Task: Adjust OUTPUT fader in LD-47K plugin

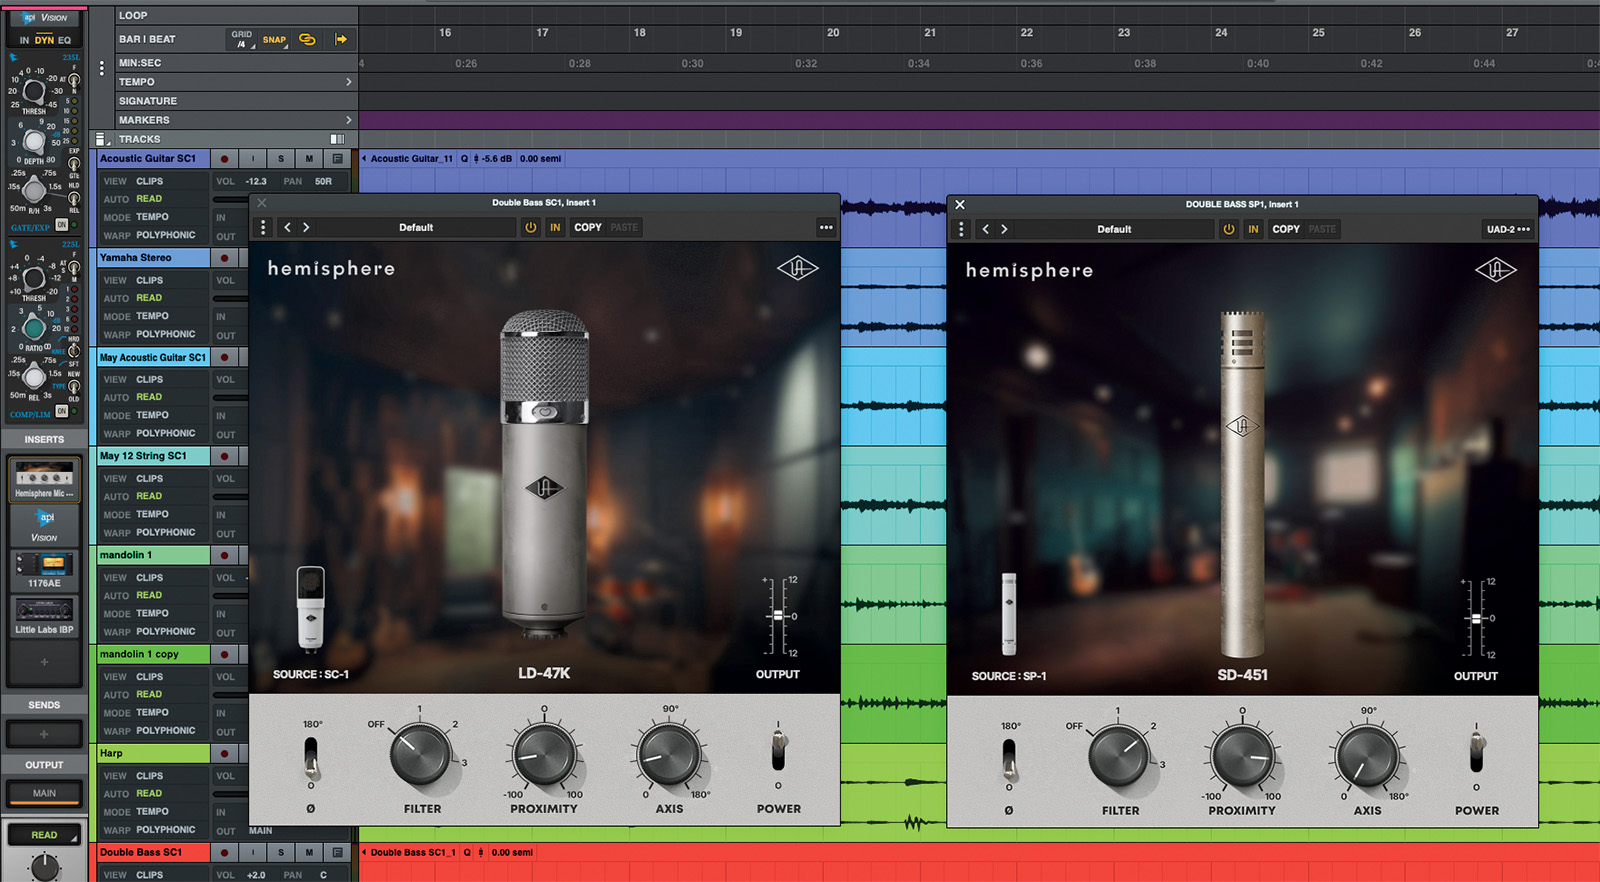Action: coord(777,616)
